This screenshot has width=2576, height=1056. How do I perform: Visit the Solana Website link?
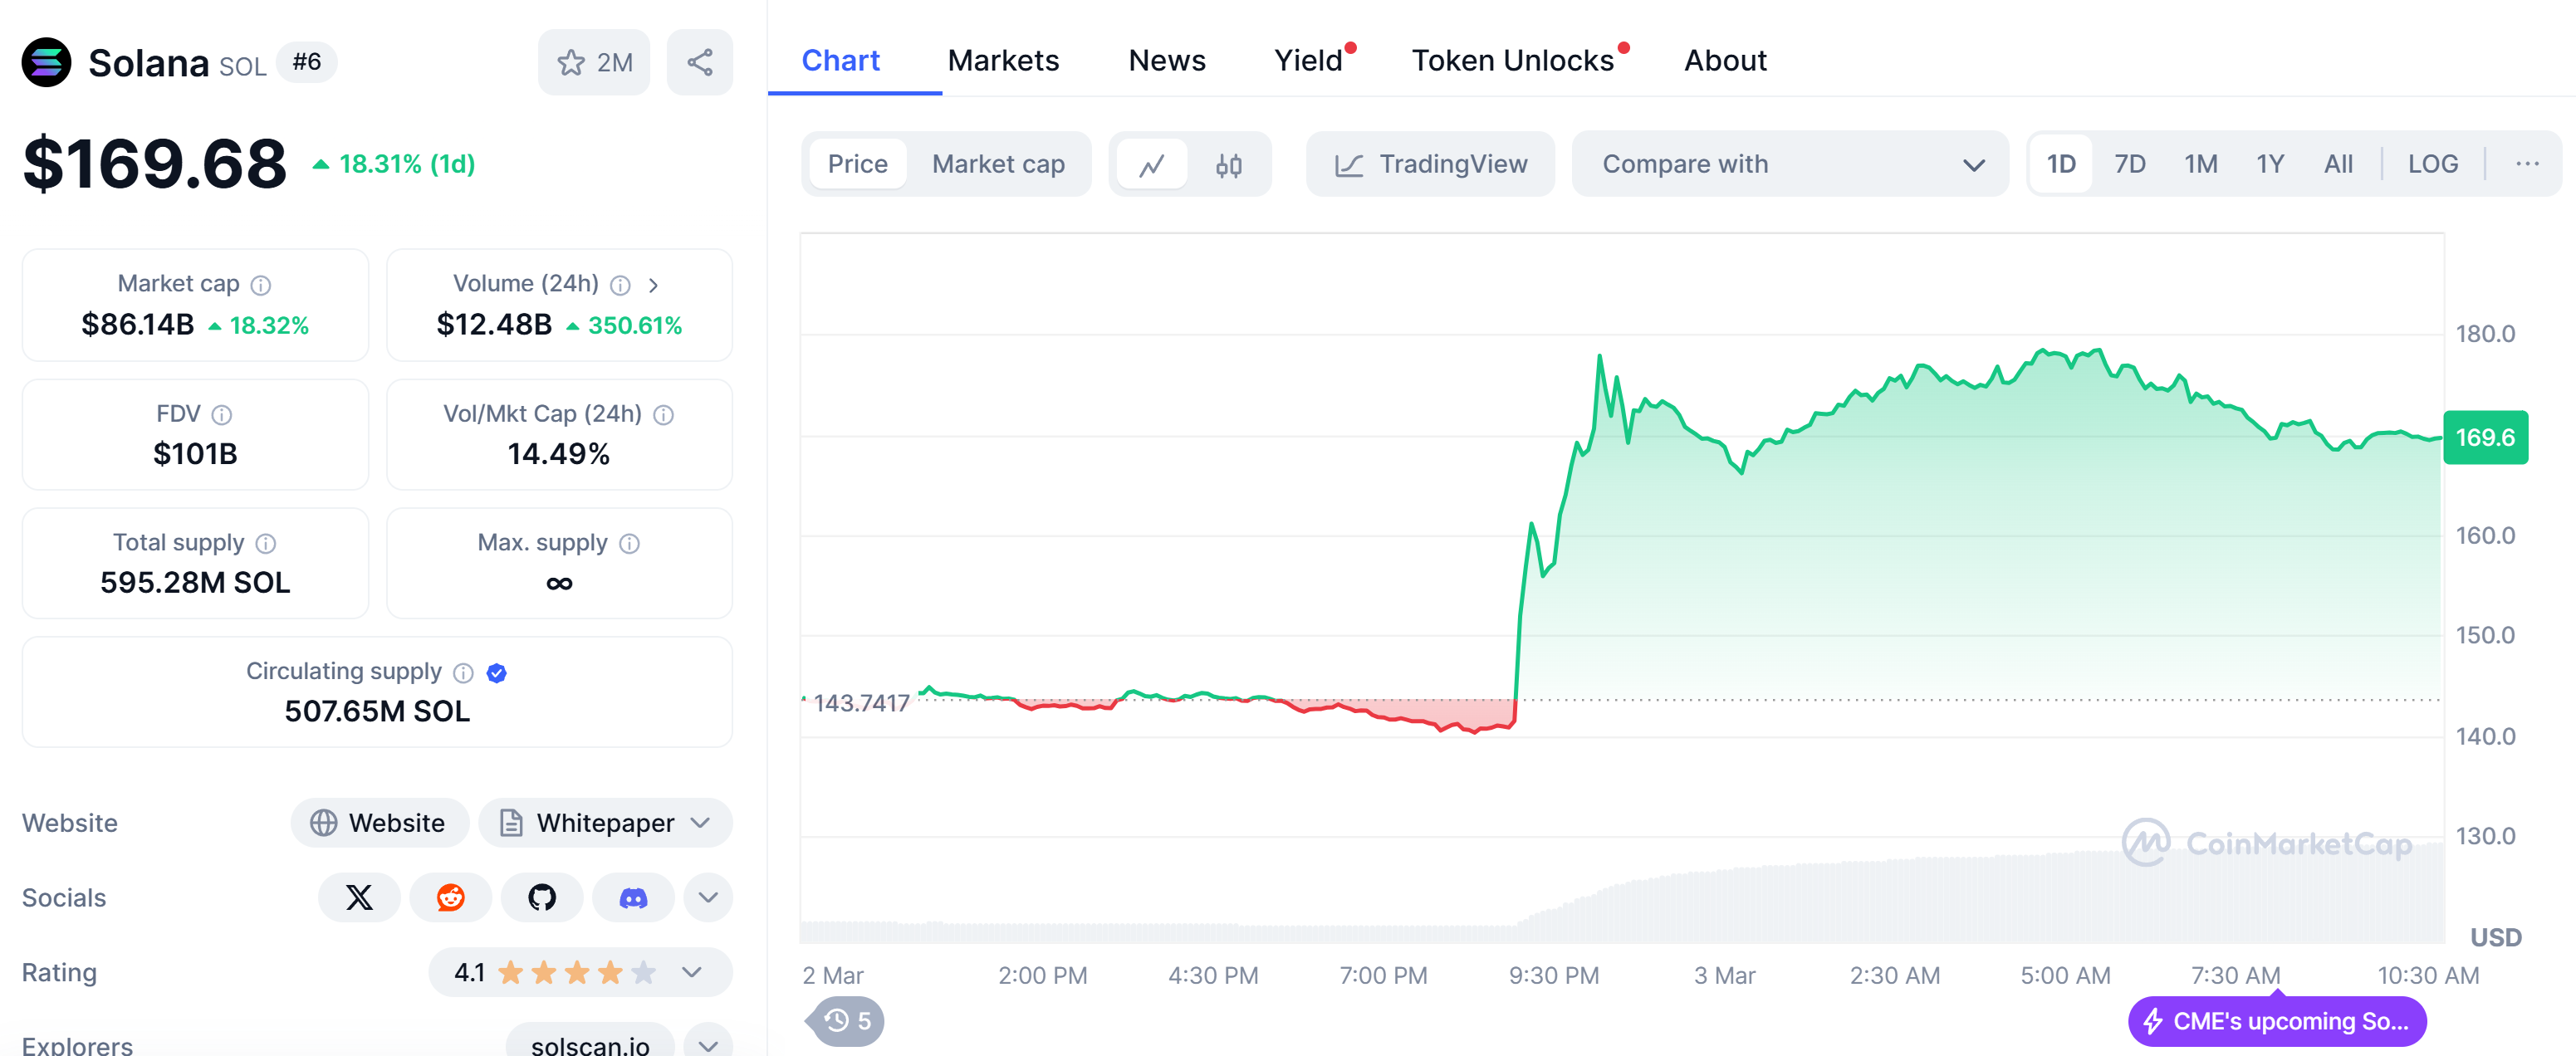379,822
